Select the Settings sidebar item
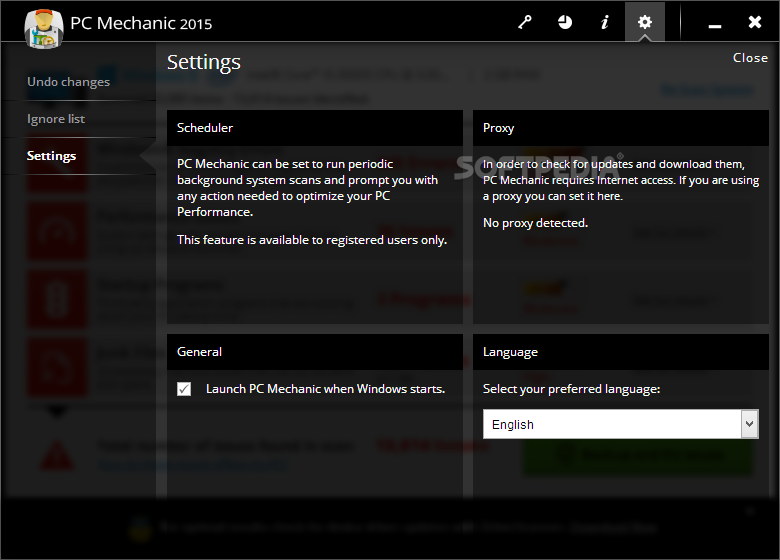 [51, 156]
